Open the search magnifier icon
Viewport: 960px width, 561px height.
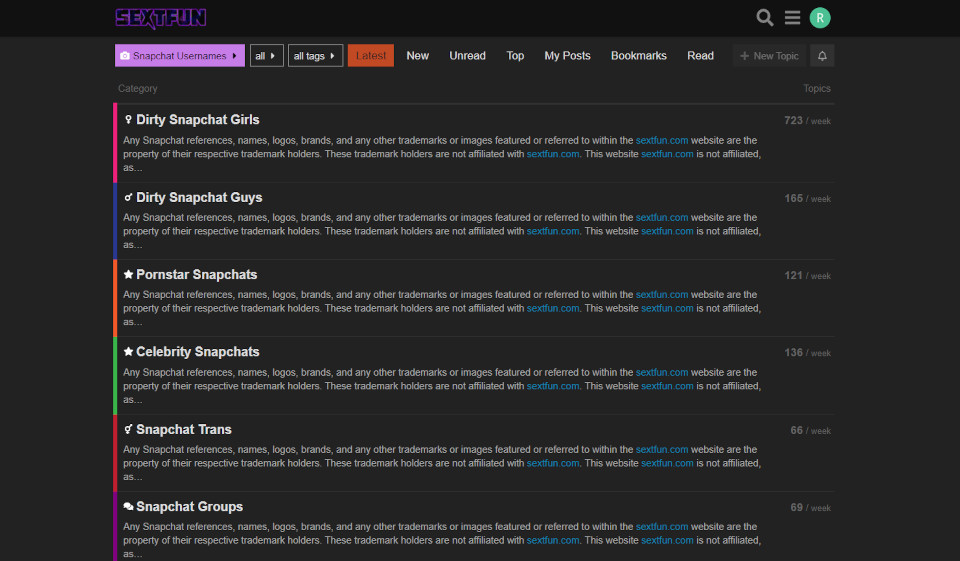[765, 18]
